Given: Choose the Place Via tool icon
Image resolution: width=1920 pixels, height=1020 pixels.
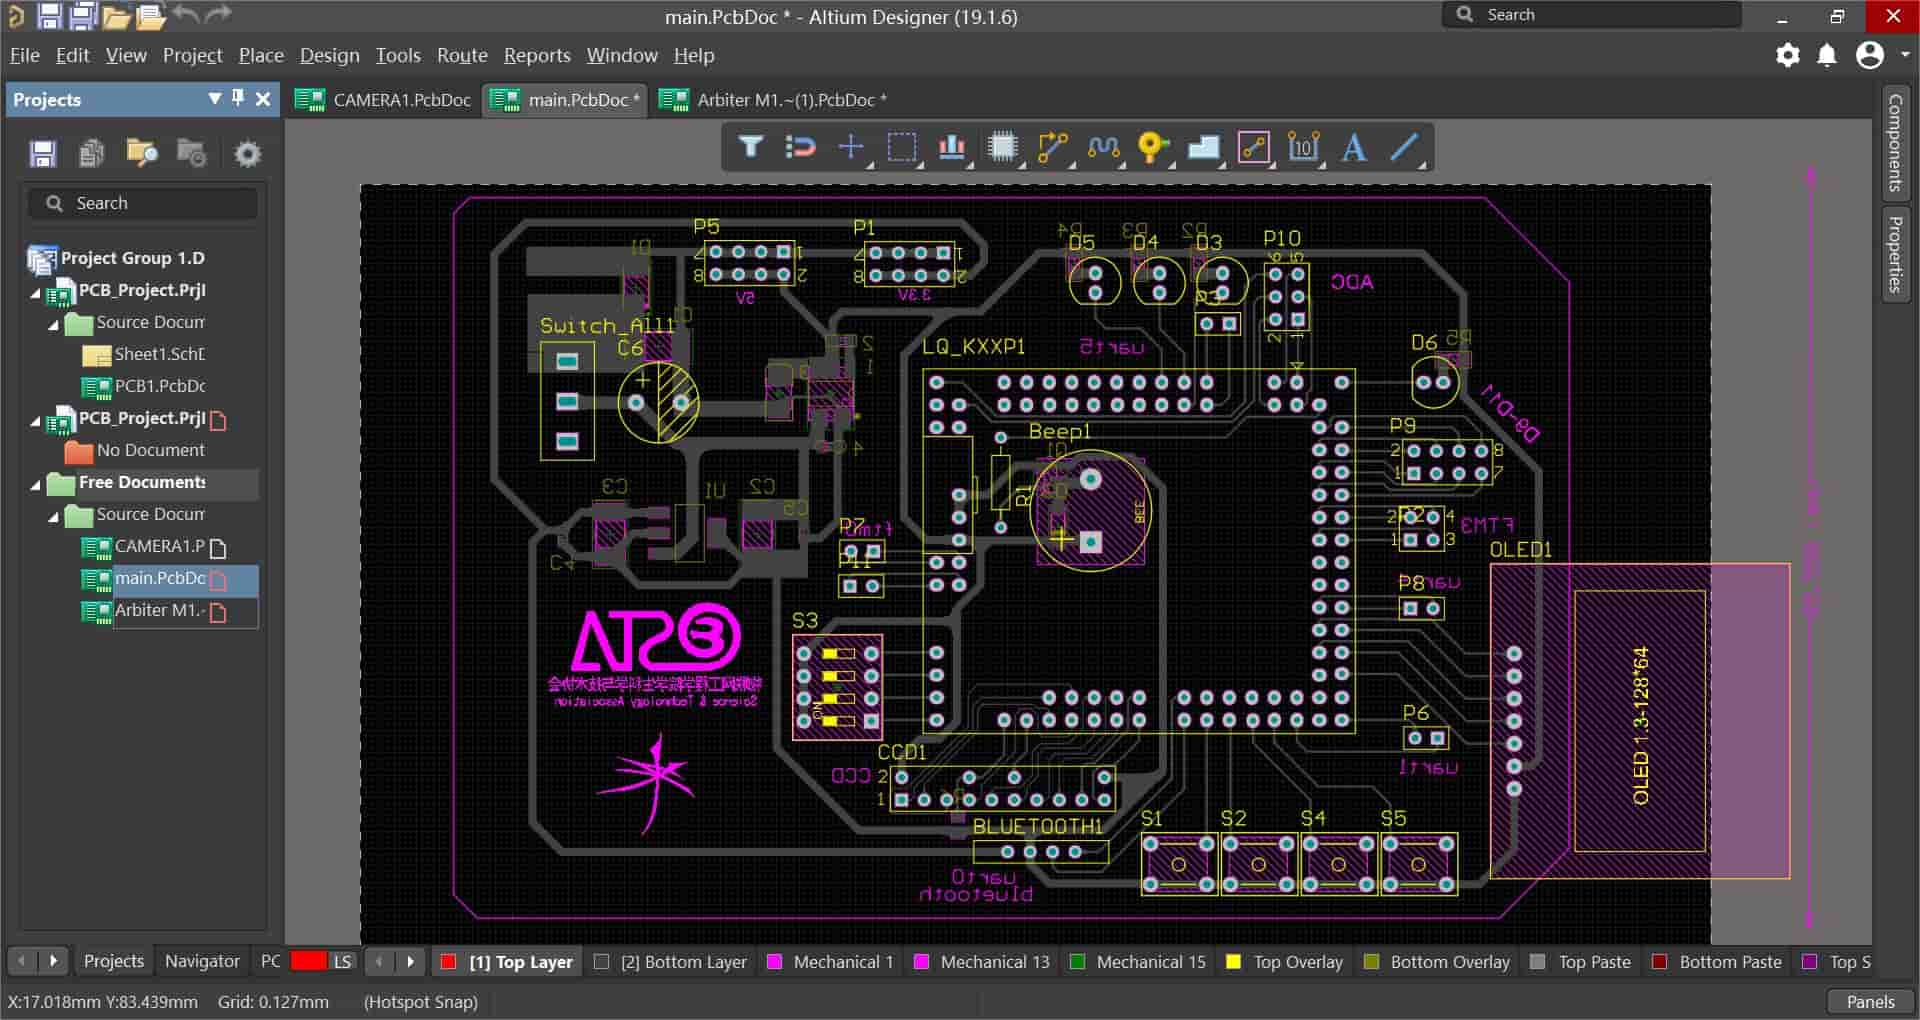Looking at the screenshot, I should click(1152, 148).
